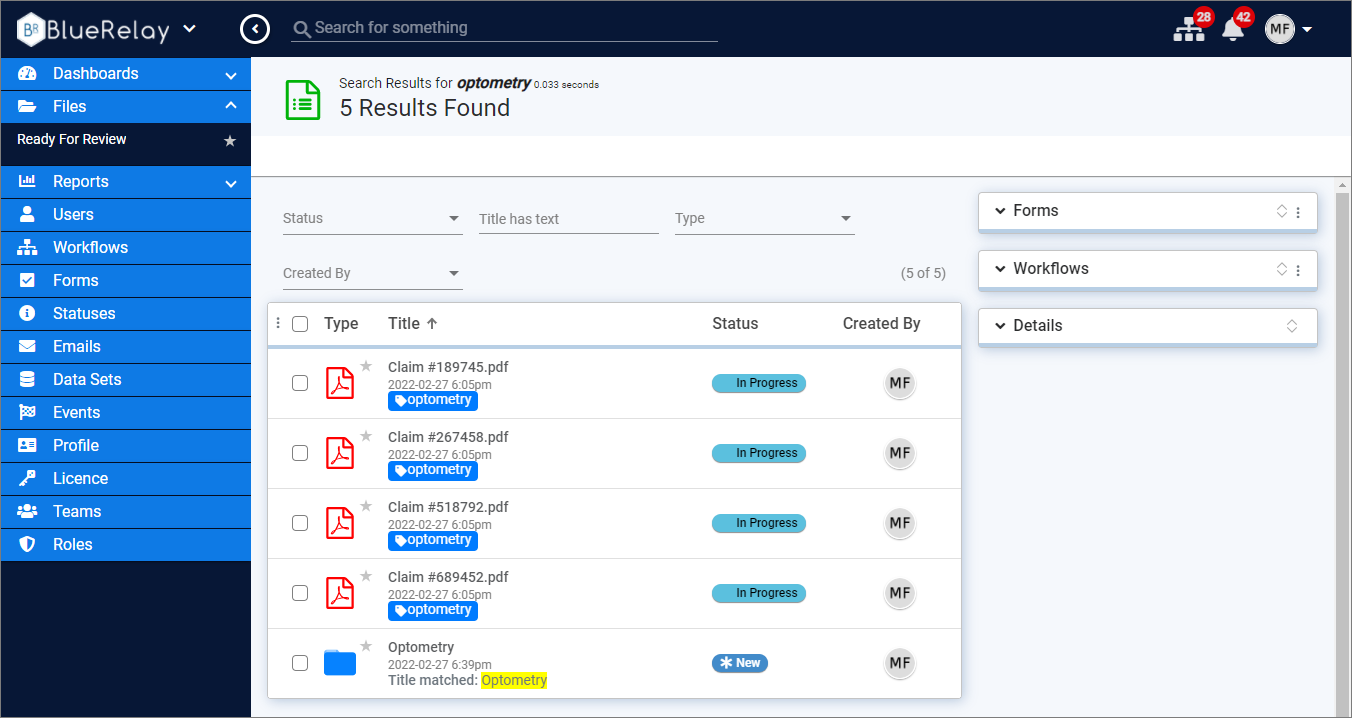Image resolution: width=1352 pixels, height=718 pixels.
Task: Check the box for Claim #518792.pdf
Action: (300, 523)
